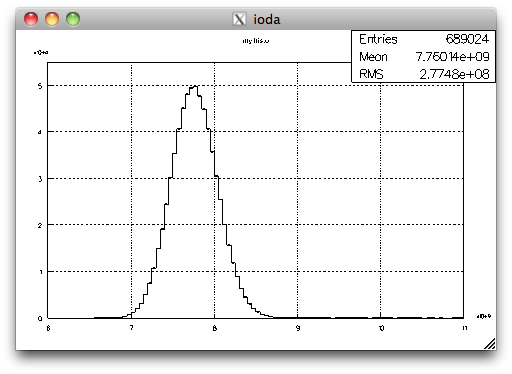Click the x-axis tick label 7
This screenshot has height=374, width=512.
coord(131,328)
